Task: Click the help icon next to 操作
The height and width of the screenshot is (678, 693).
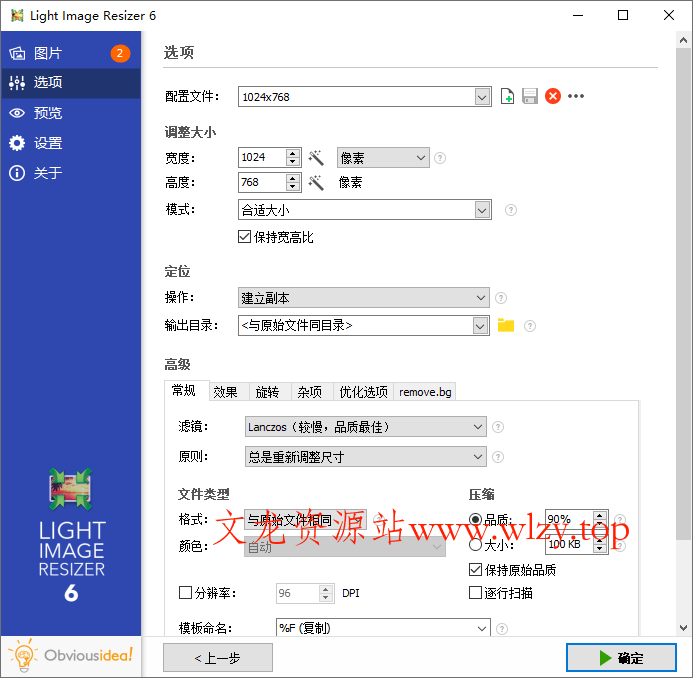Action: tap(501, 298)
